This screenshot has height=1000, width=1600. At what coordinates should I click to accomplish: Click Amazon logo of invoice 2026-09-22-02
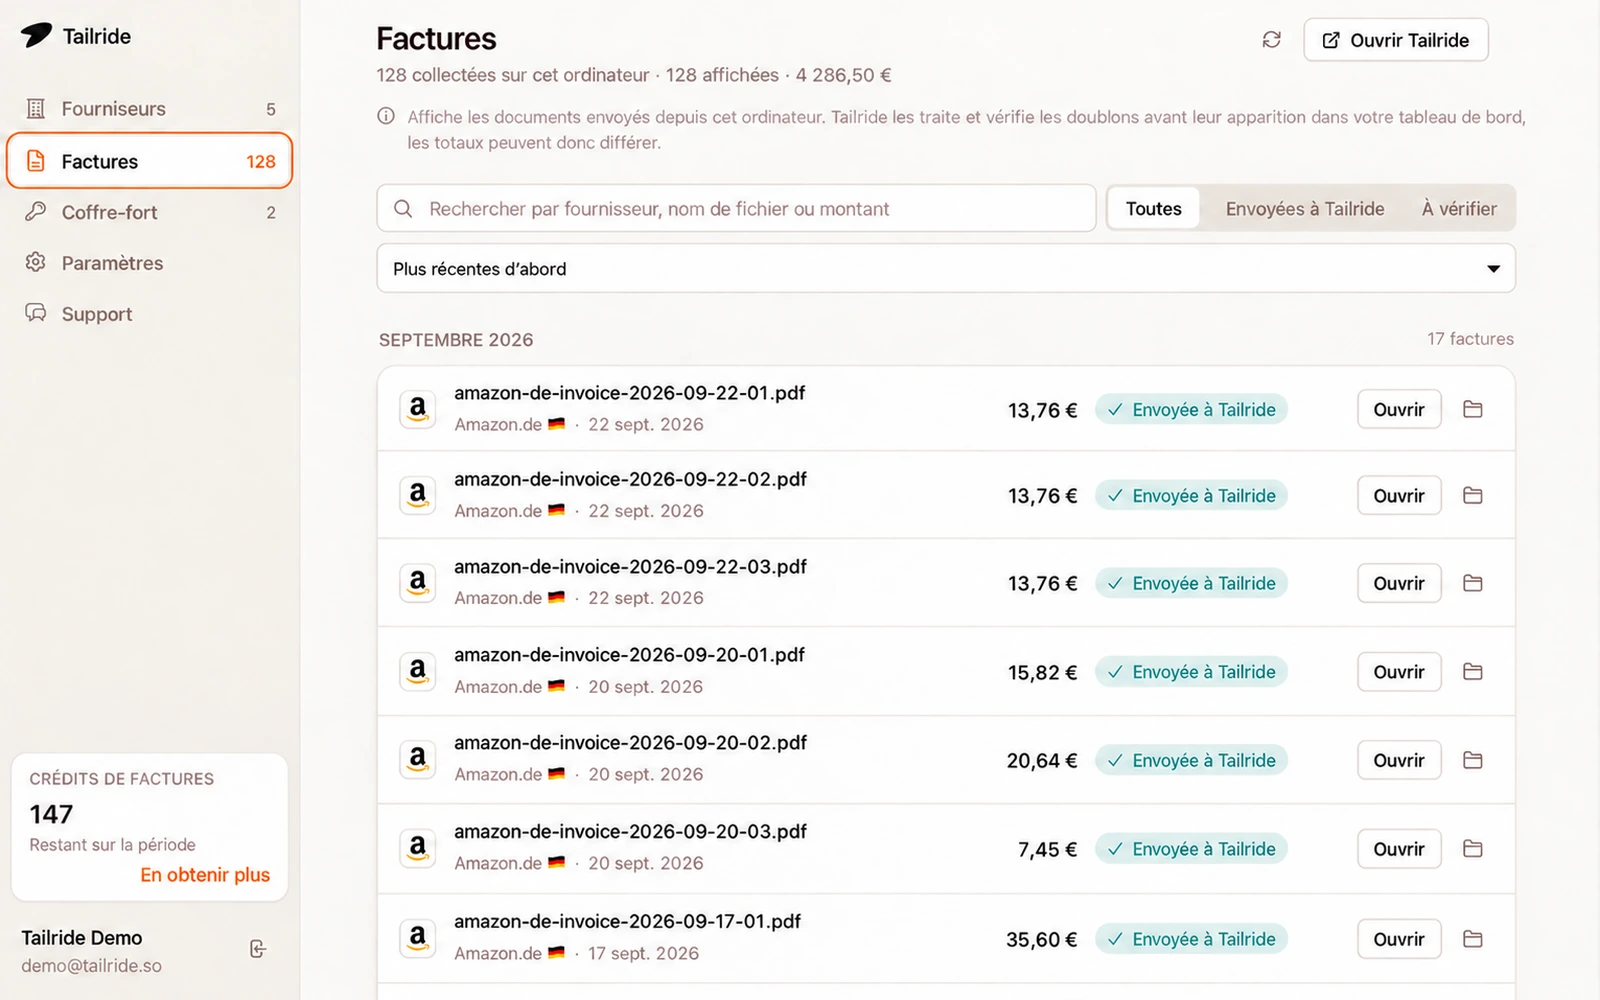point(418,495)
